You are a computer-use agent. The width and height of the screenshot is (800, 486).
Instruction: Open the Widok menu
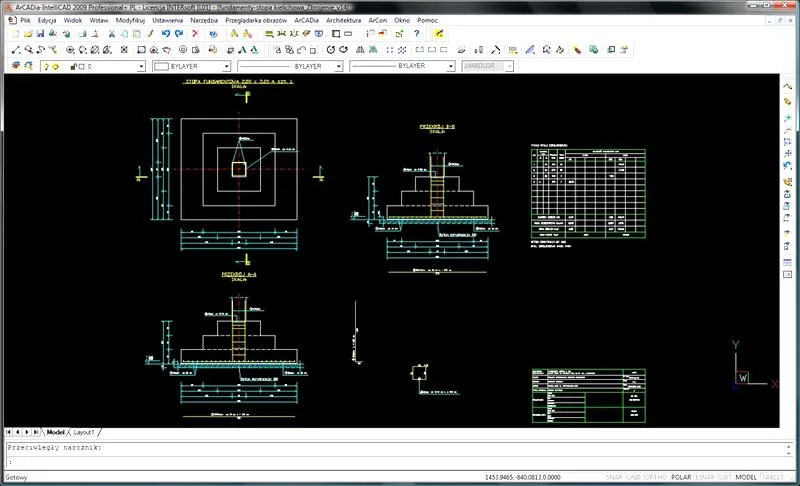(73, 20)
